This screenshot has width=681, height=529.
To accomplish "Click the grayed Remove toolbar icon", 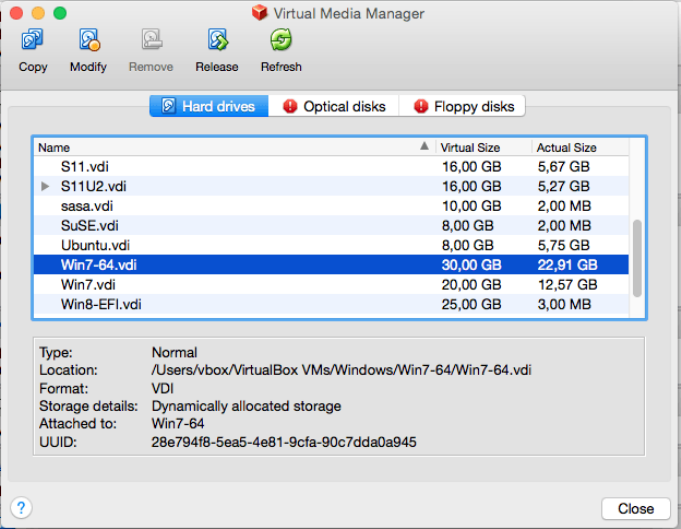I will tap(151, 42).
